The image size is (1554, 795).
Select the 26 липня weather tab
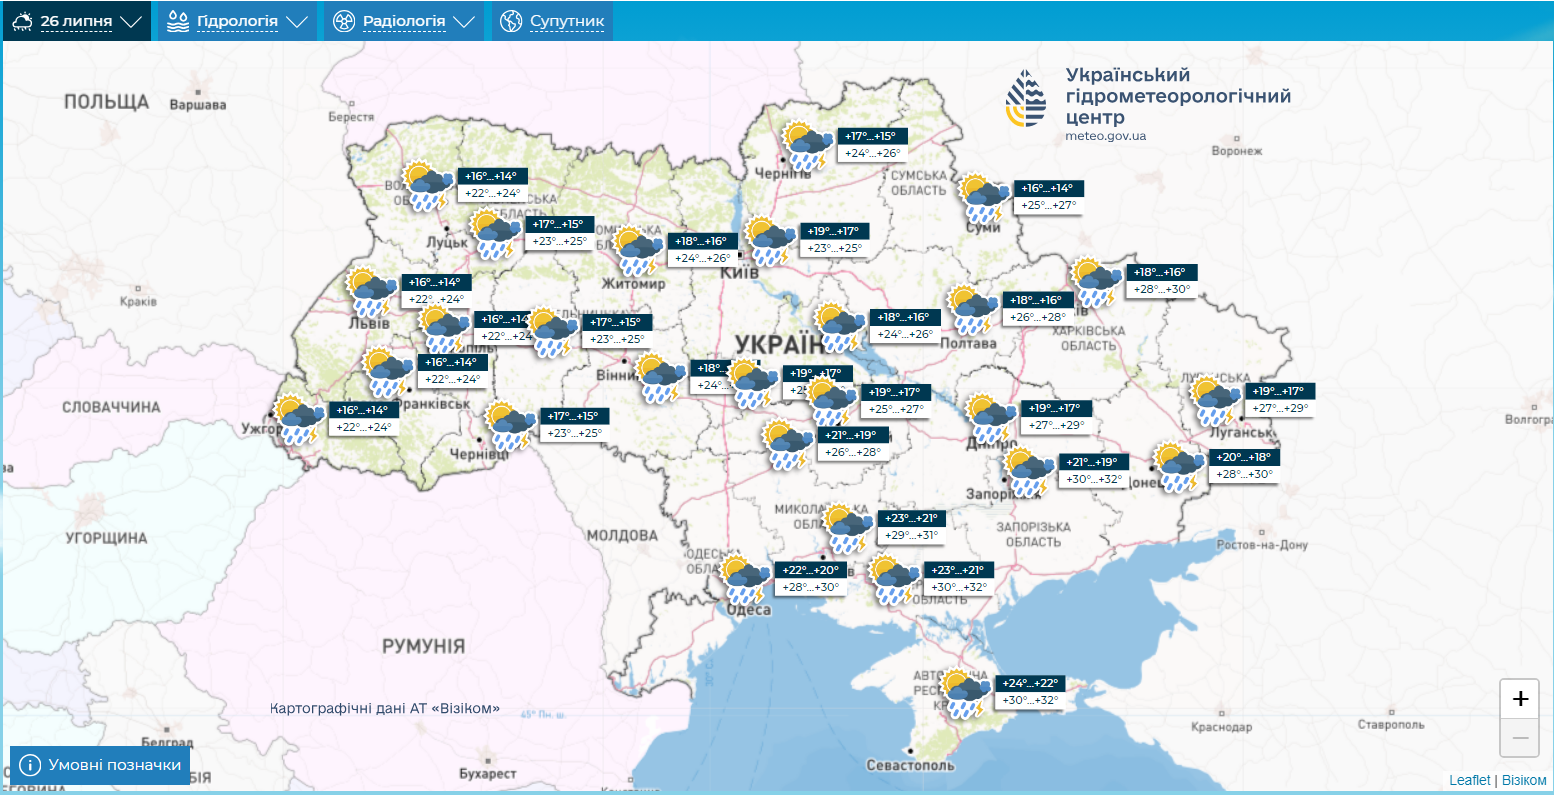pyautogui.click(x=77, y=20)
